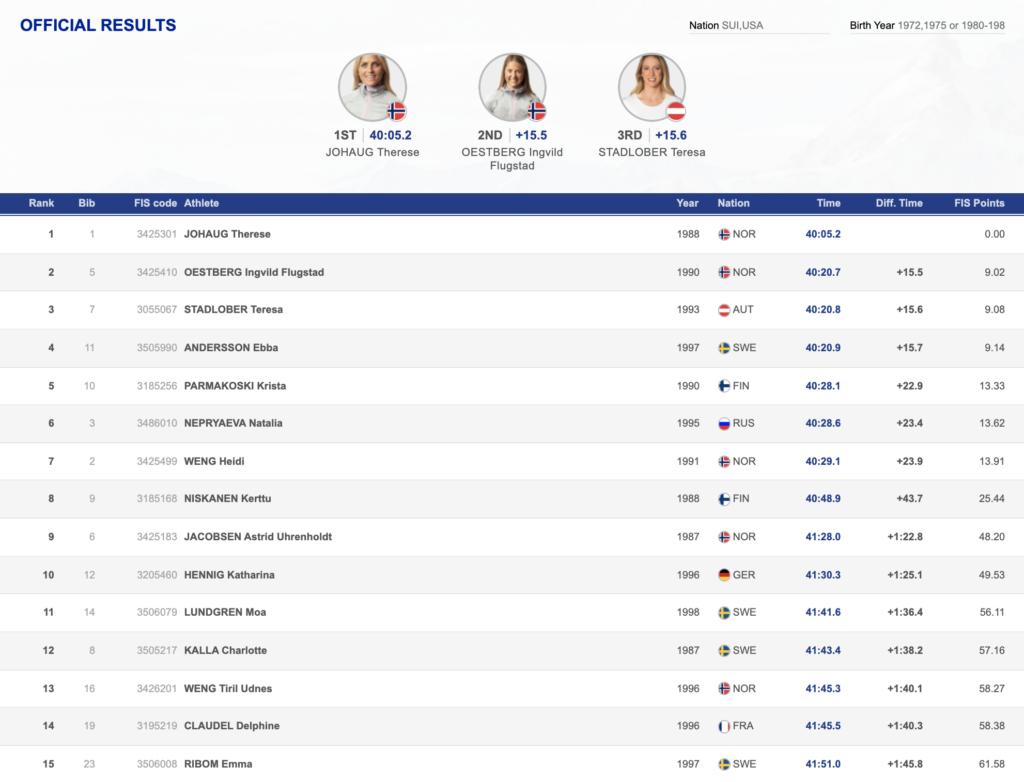Click Teresa Stadlober's third place podium photo
Viewport: 1024px width, 782px height.
(651, 87)
